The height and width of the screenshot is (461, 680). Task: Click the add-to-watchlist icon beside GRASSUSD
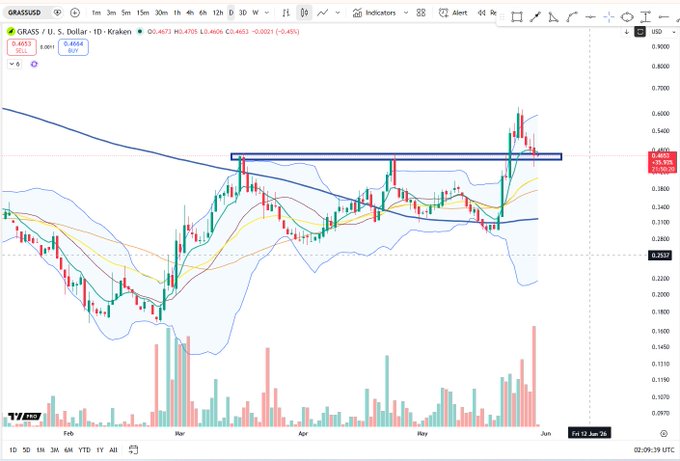tap(57, 13)
